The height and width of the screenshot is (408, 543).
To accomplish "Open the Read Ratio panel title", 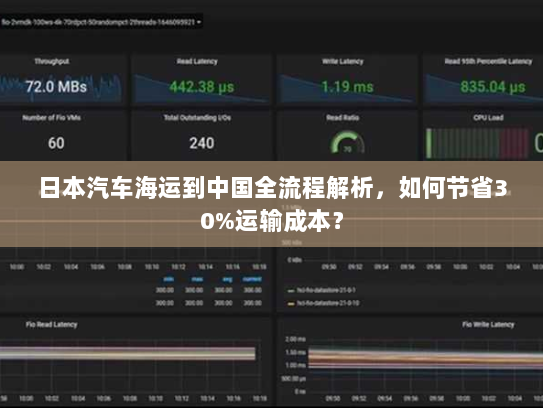I will pyautogui.click(x=342, y=118).
